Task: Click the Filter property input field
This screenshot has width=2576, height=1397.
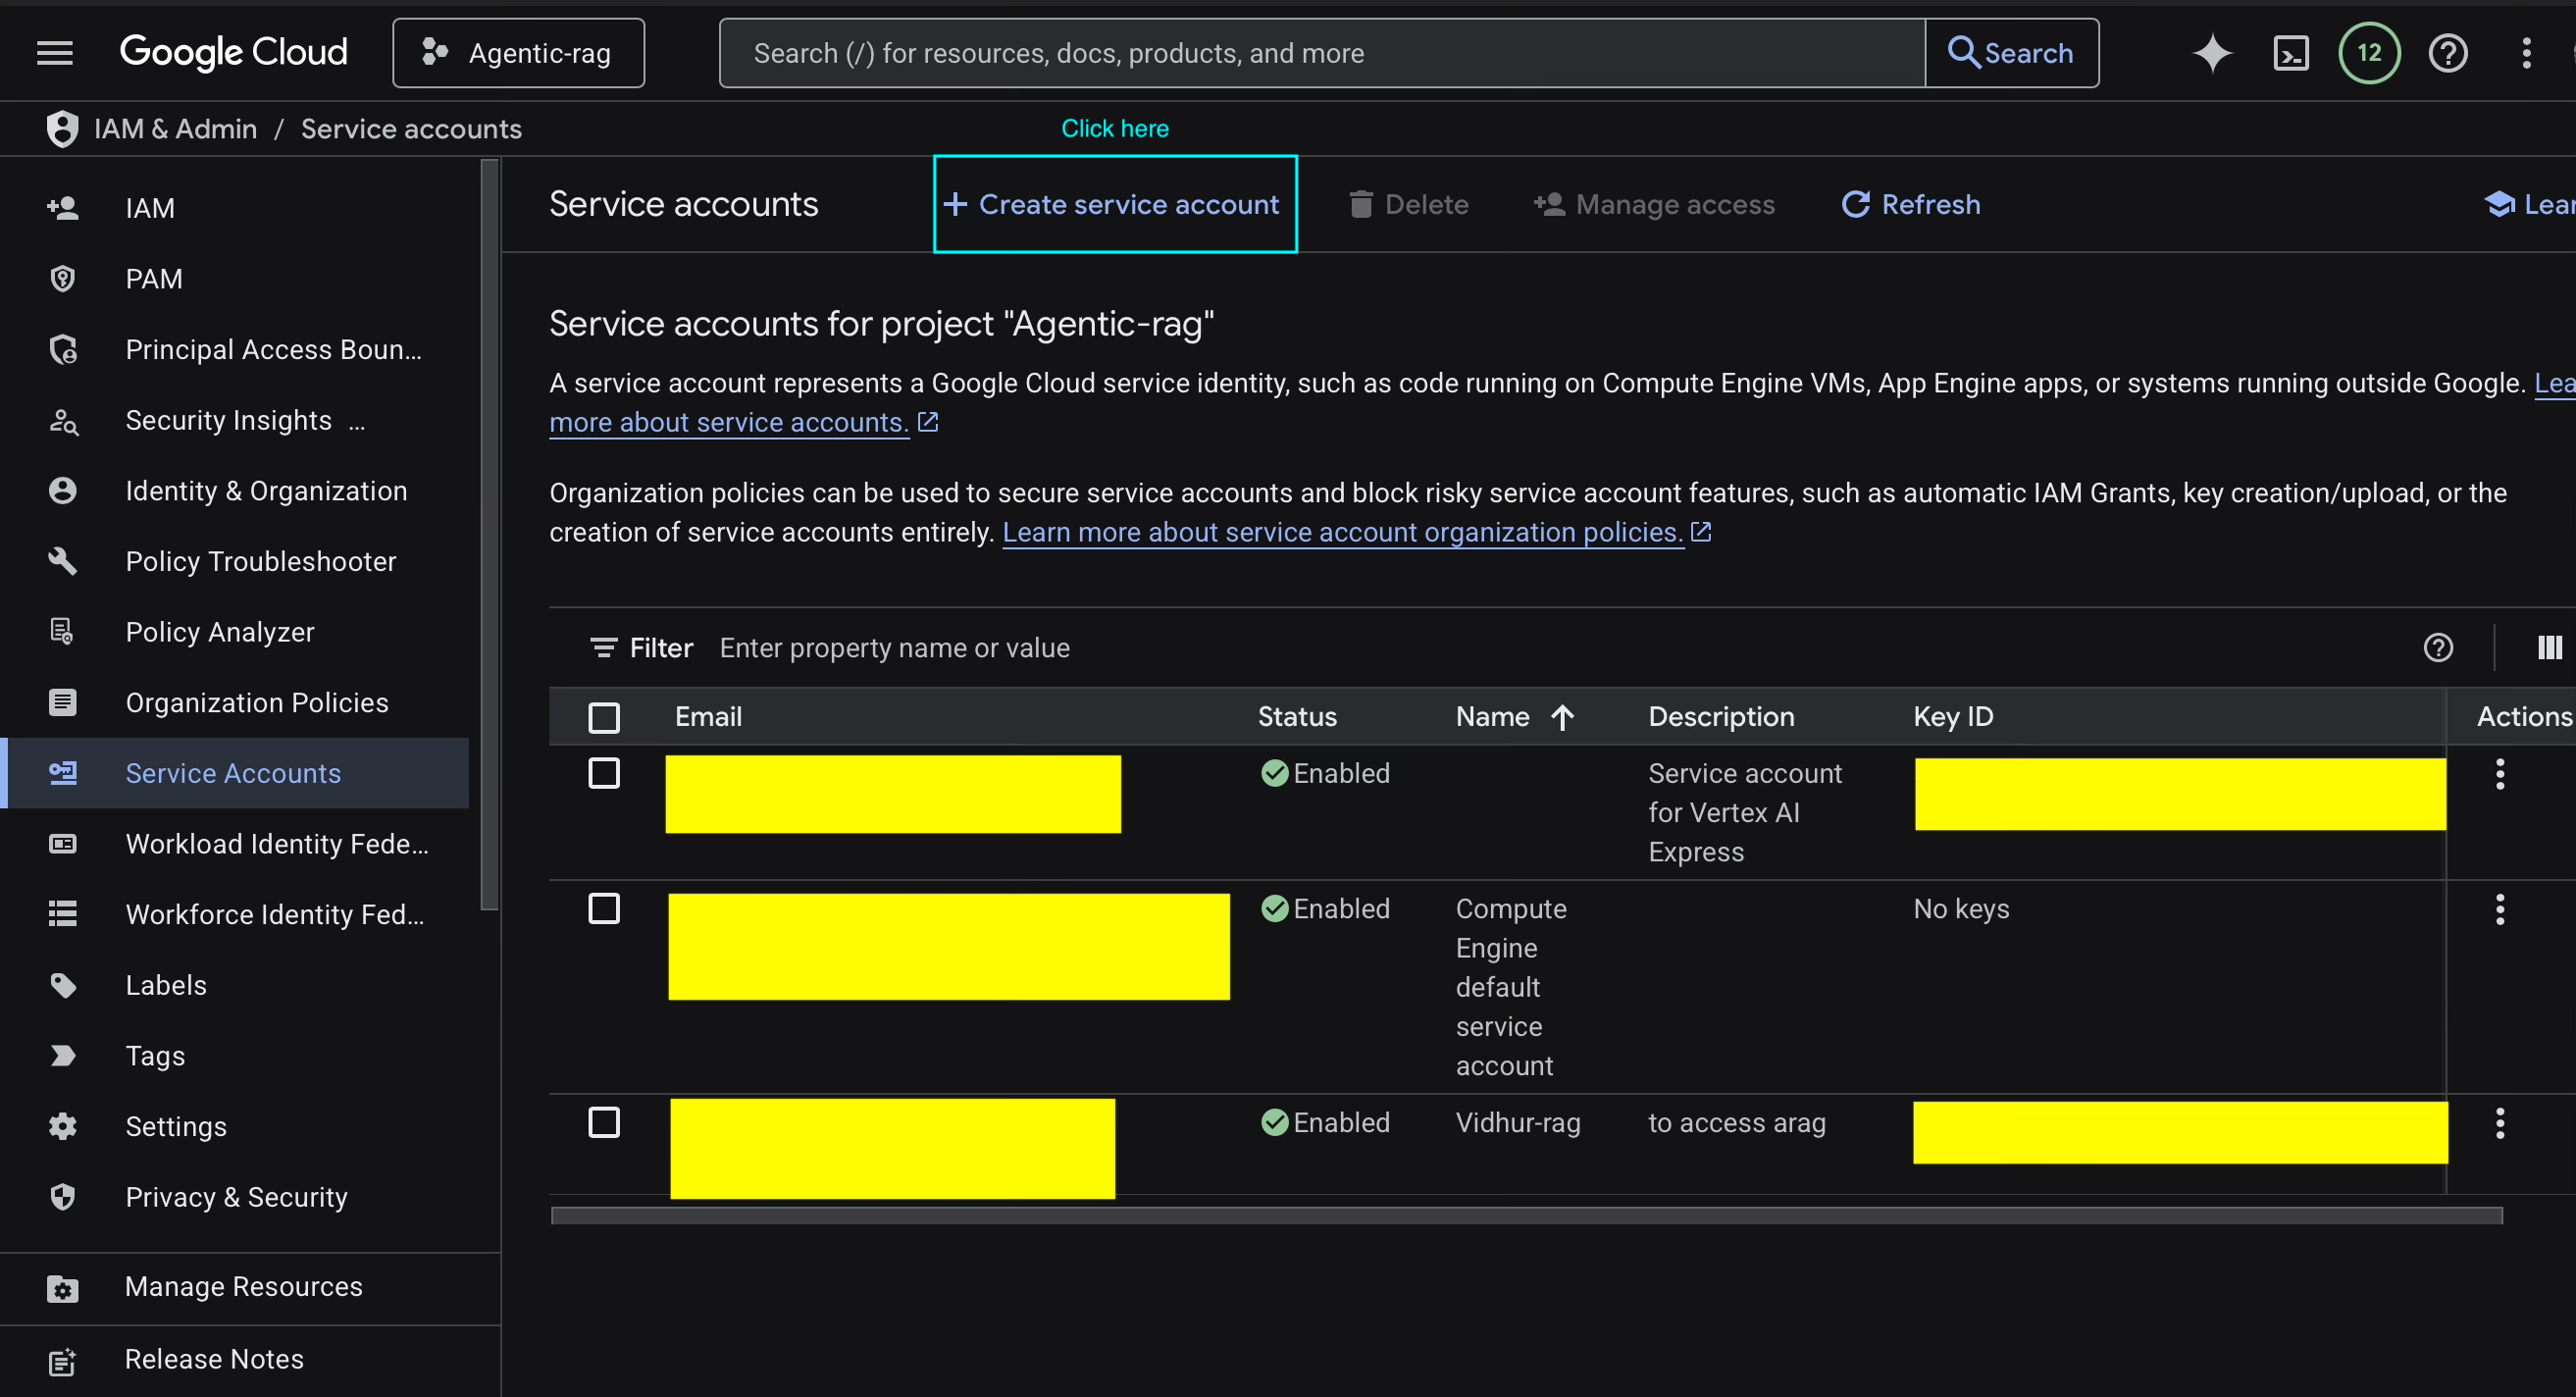Action: 895,647
